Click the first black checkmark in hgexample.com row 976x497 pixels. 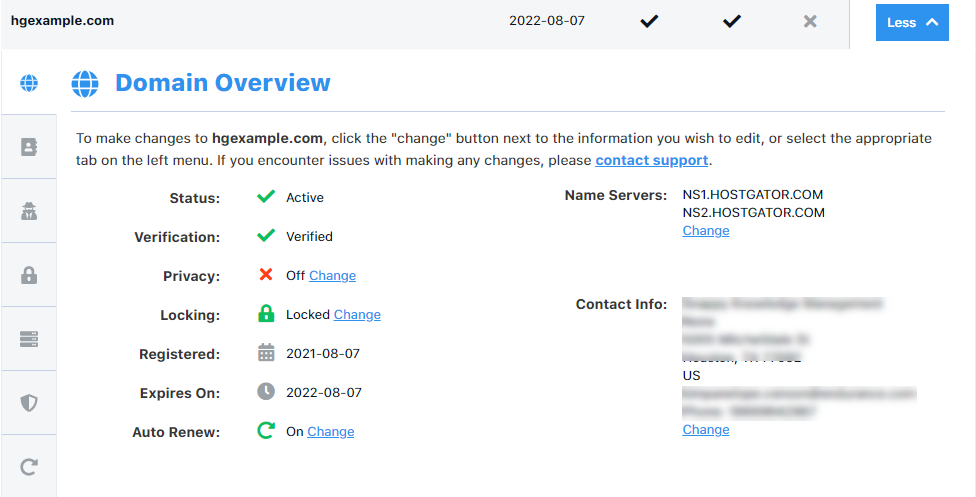coord(649,22)
